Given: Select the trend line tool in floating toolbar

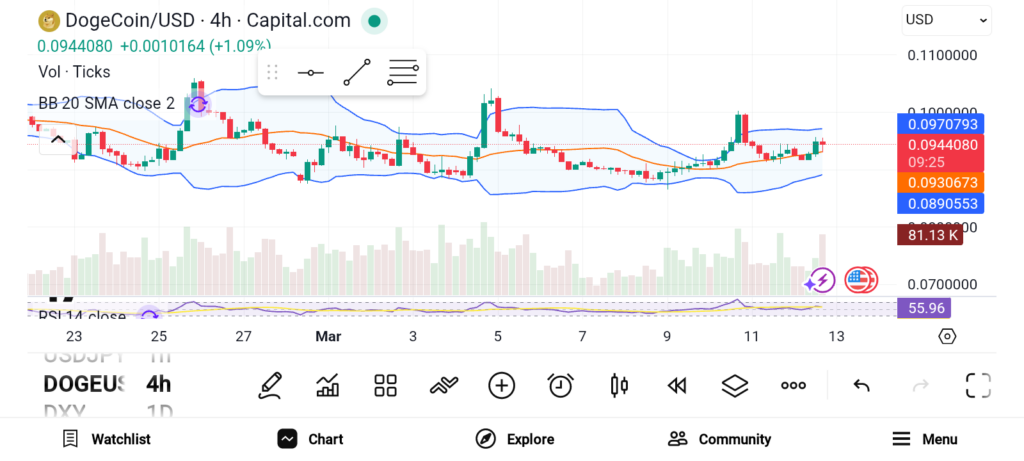Looking at the screenshot, I should tap(356, 72).
